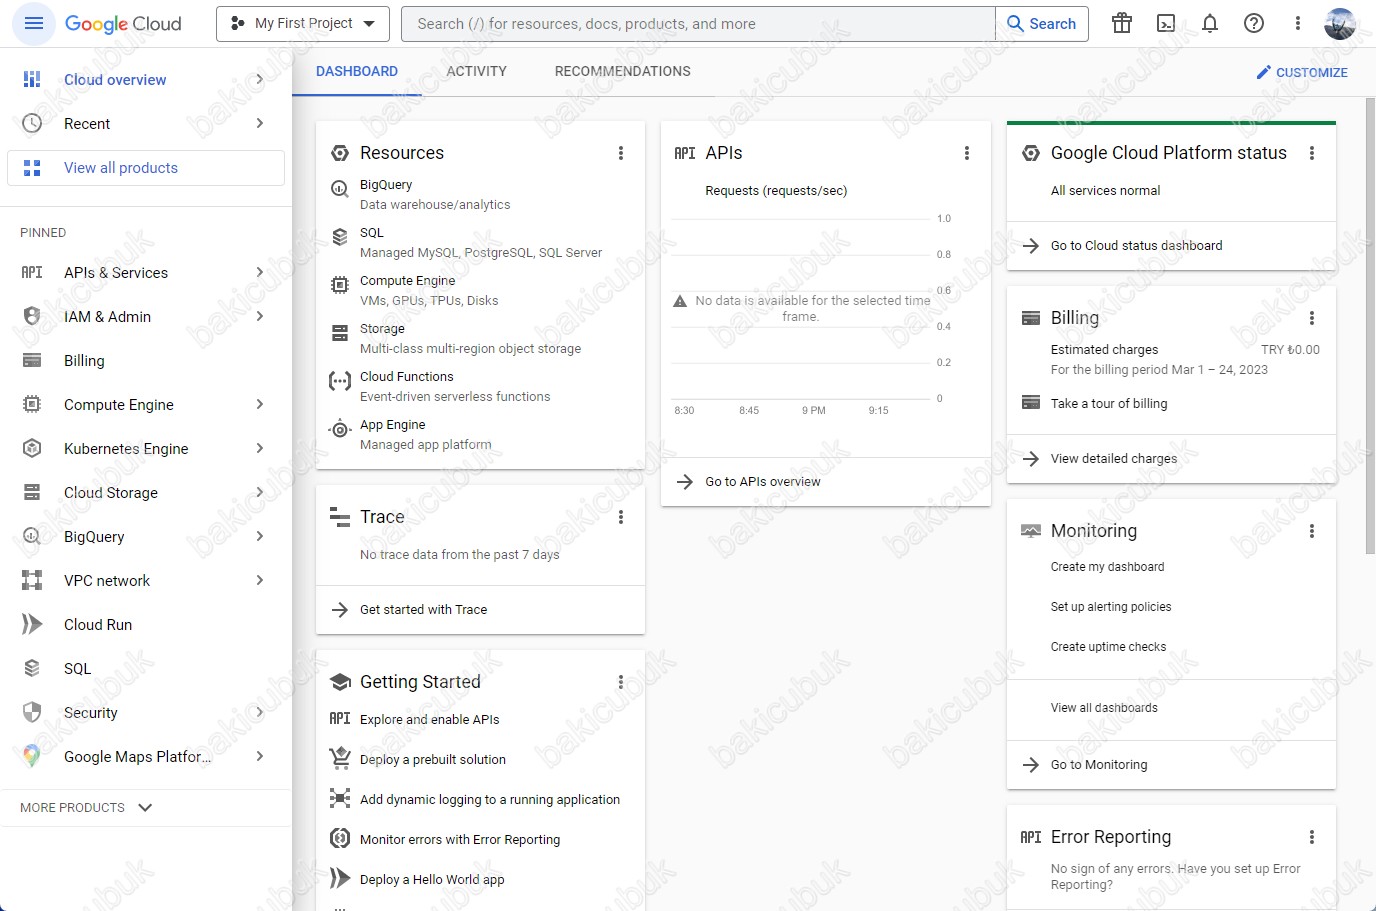Expand IAM & Admin submenu arrow
Image resolution: width=1376 pixels, height=911 pixels.
tap(260, 316)
